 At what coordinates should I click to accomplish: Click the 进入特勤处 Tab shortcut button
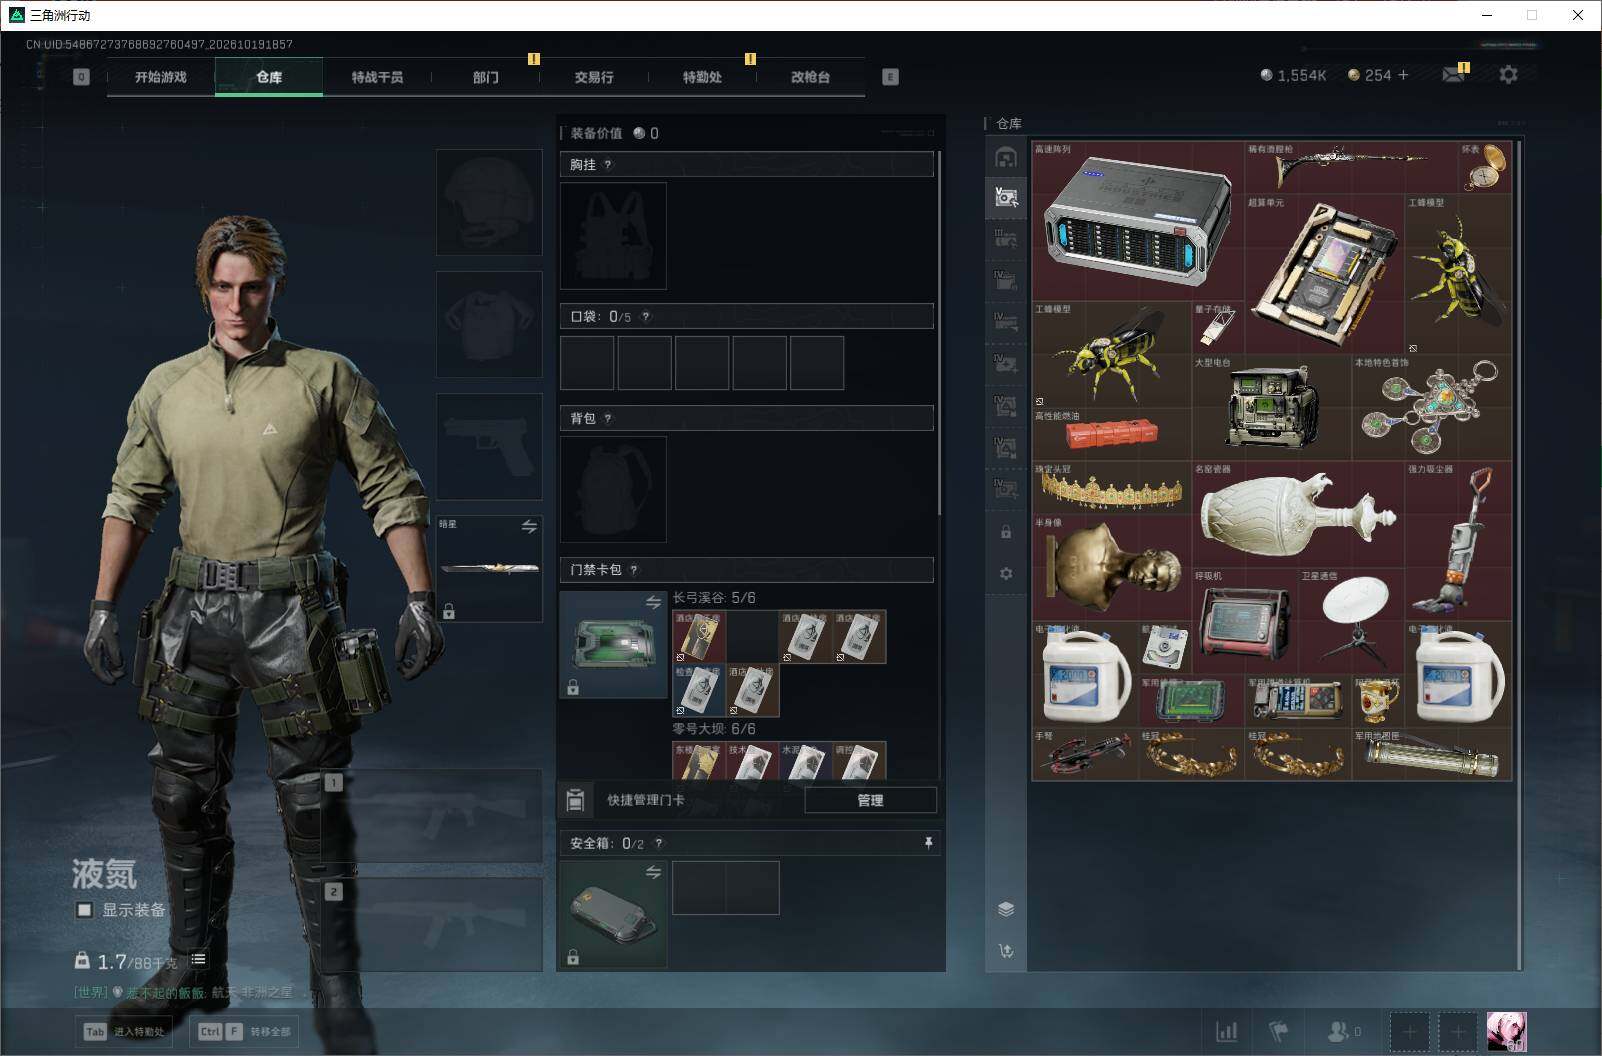(x=125, y=1031)
